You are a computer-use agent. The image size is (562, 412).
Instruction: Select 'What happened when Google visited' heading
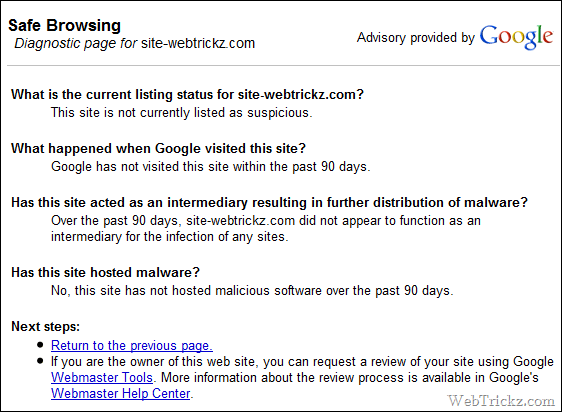[158, 148]
